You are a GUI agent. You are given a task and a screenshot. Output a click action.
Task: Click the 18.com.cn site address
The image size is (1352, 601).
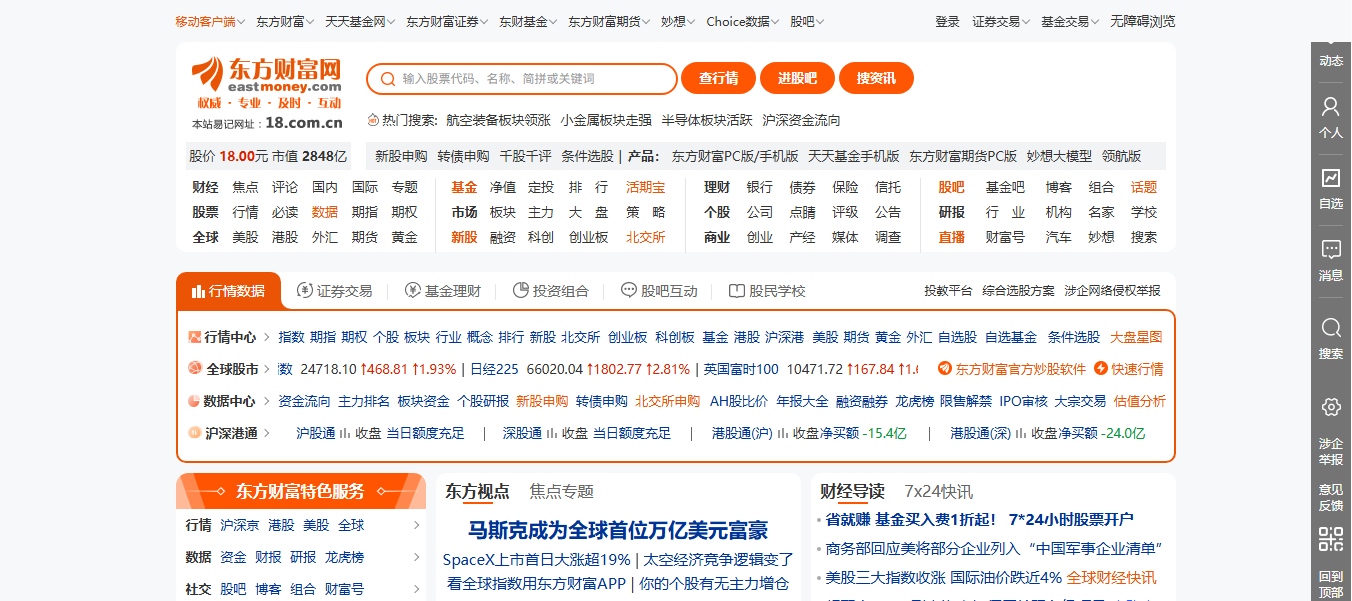coord(304,123)
